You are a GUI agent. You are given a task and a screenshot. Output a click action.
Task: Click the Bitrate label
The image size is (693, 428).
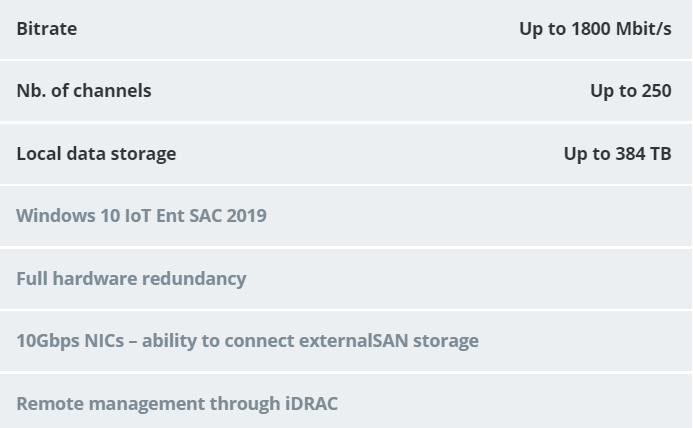pyautogui.click(x=46, y=29)
